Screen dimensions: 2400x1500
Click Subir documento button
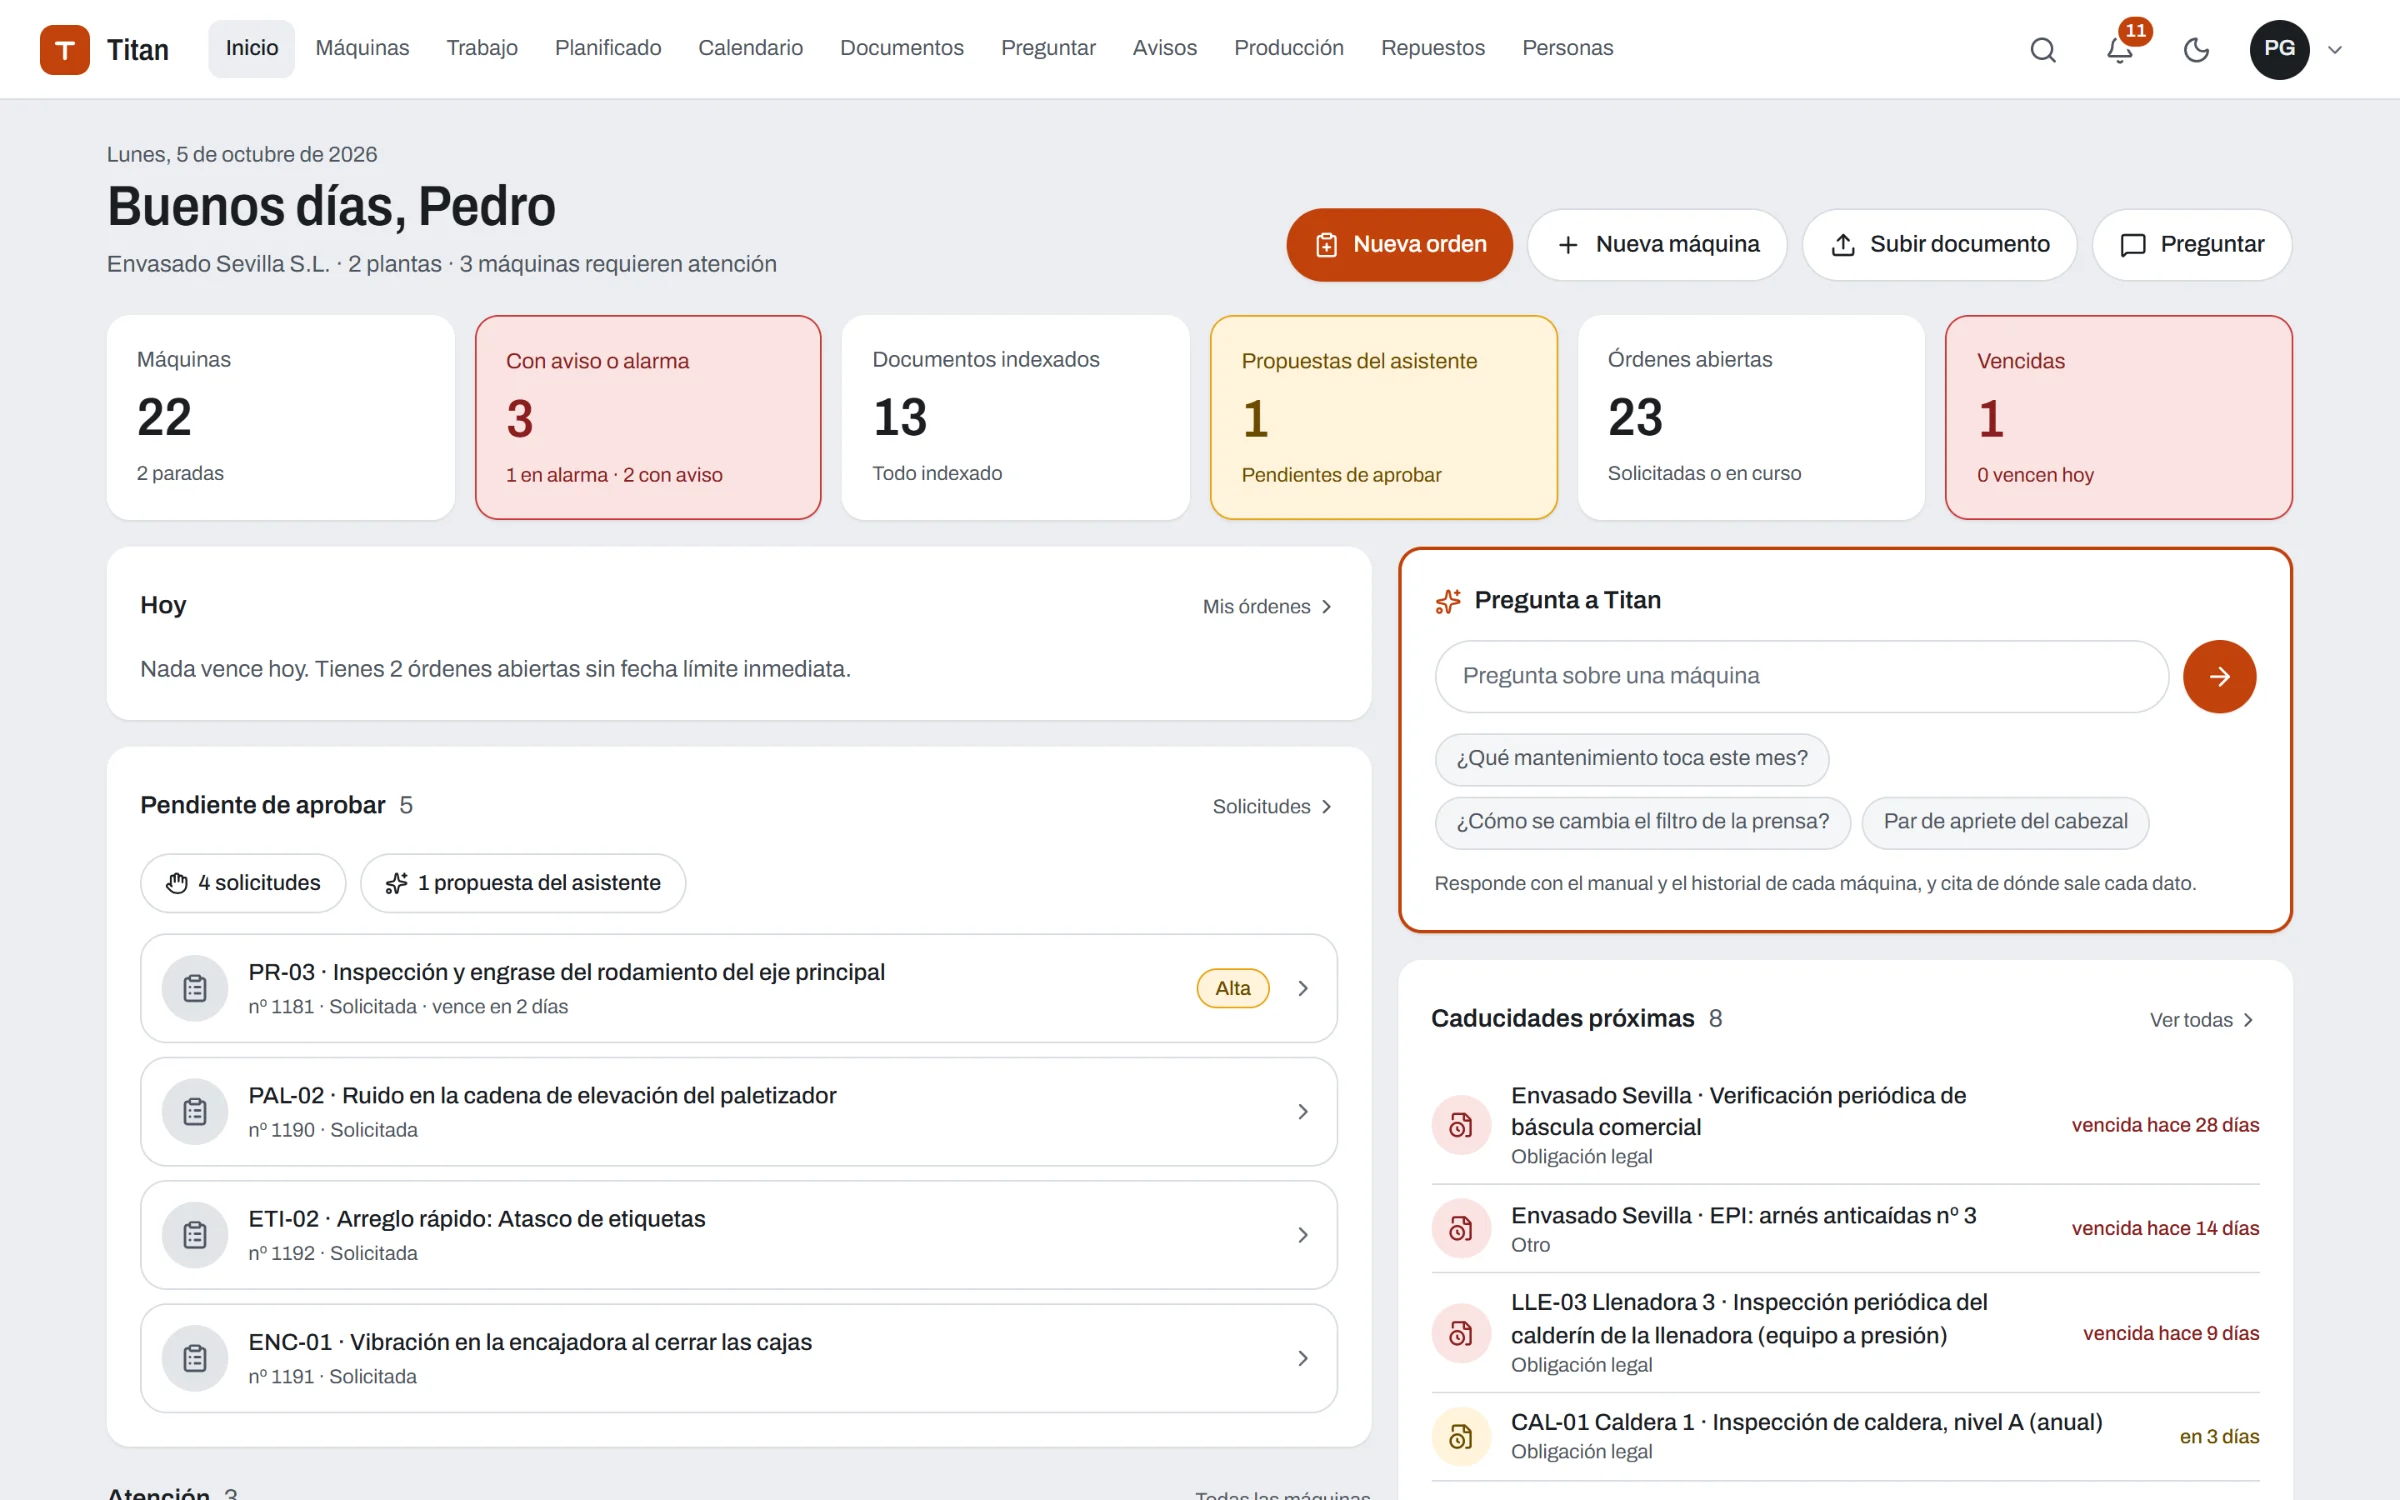pos(1939,245)
